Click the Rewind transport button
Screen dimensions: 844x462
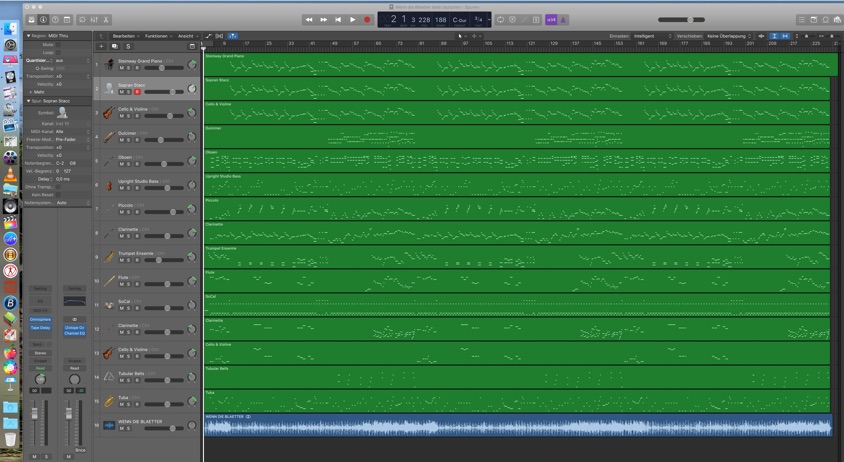pos(309,19)
